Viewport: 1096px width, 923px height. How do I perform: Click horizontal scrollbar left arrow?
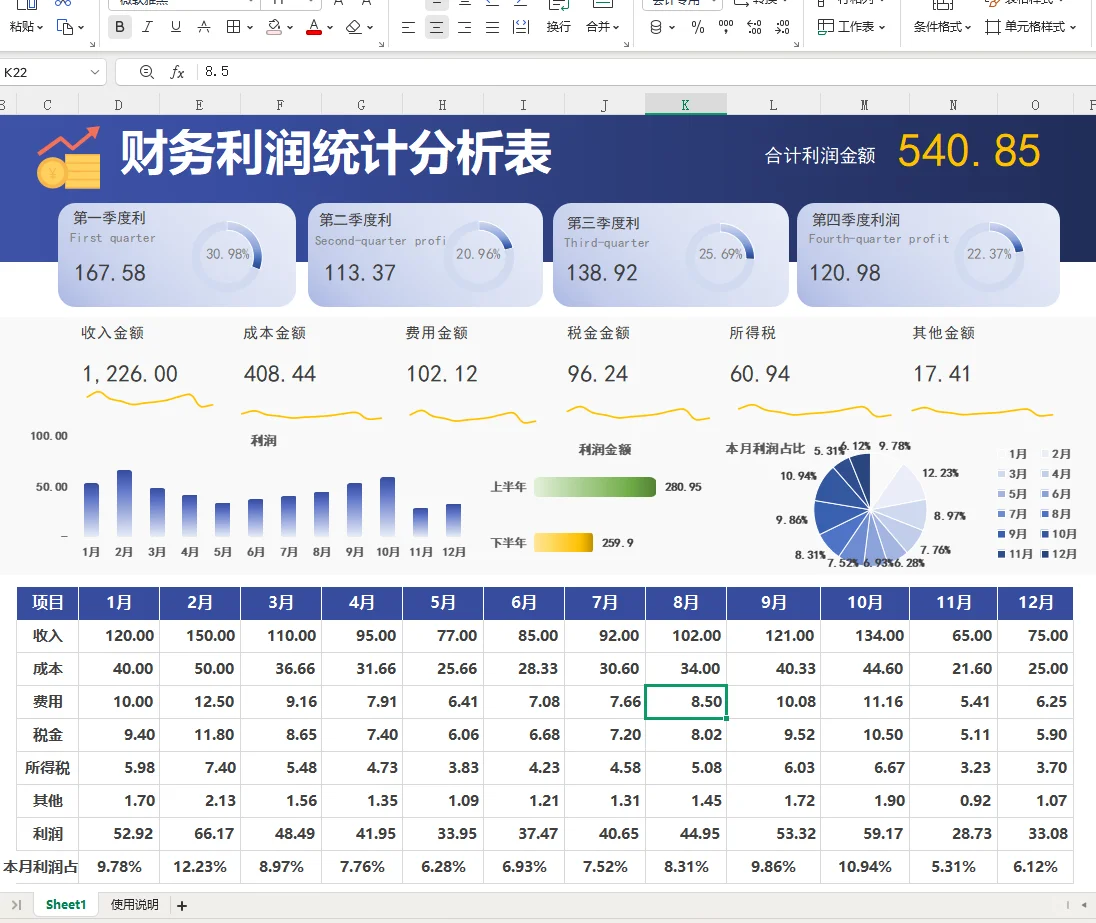[x=1084, y=905]
